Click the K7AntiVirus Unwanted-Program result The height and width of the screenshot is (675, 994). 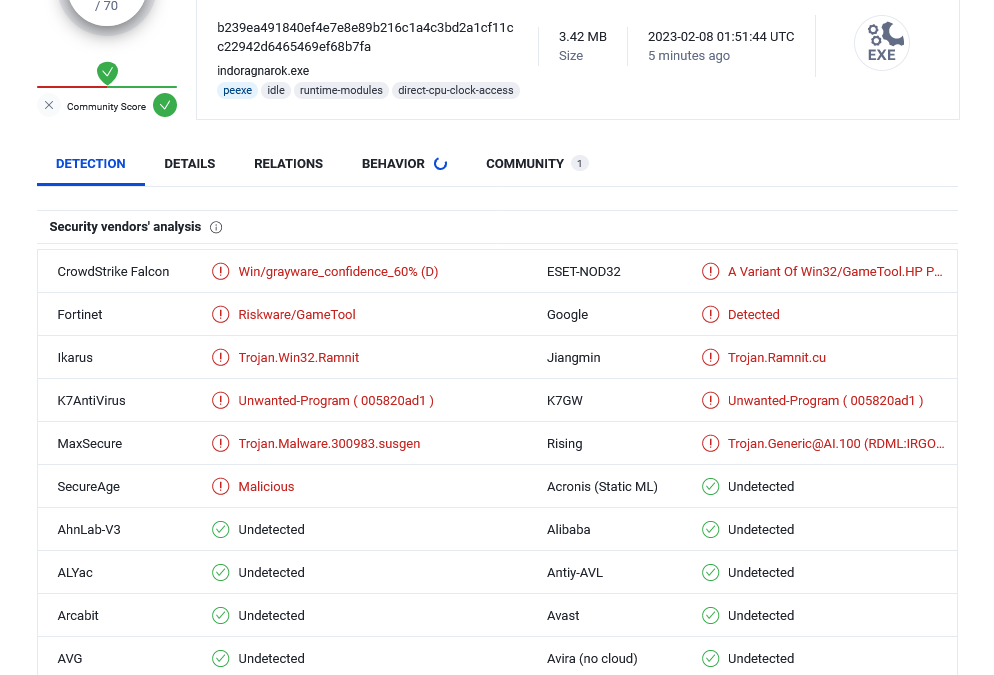click(x=336, y=401)
